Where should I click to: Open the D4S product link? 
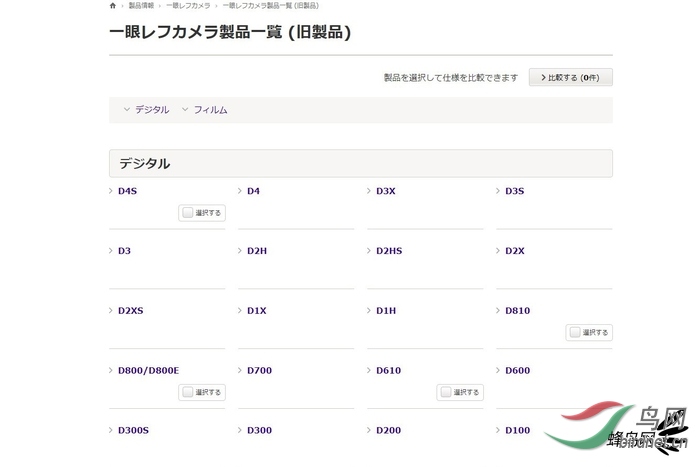(x=127, y=191)
